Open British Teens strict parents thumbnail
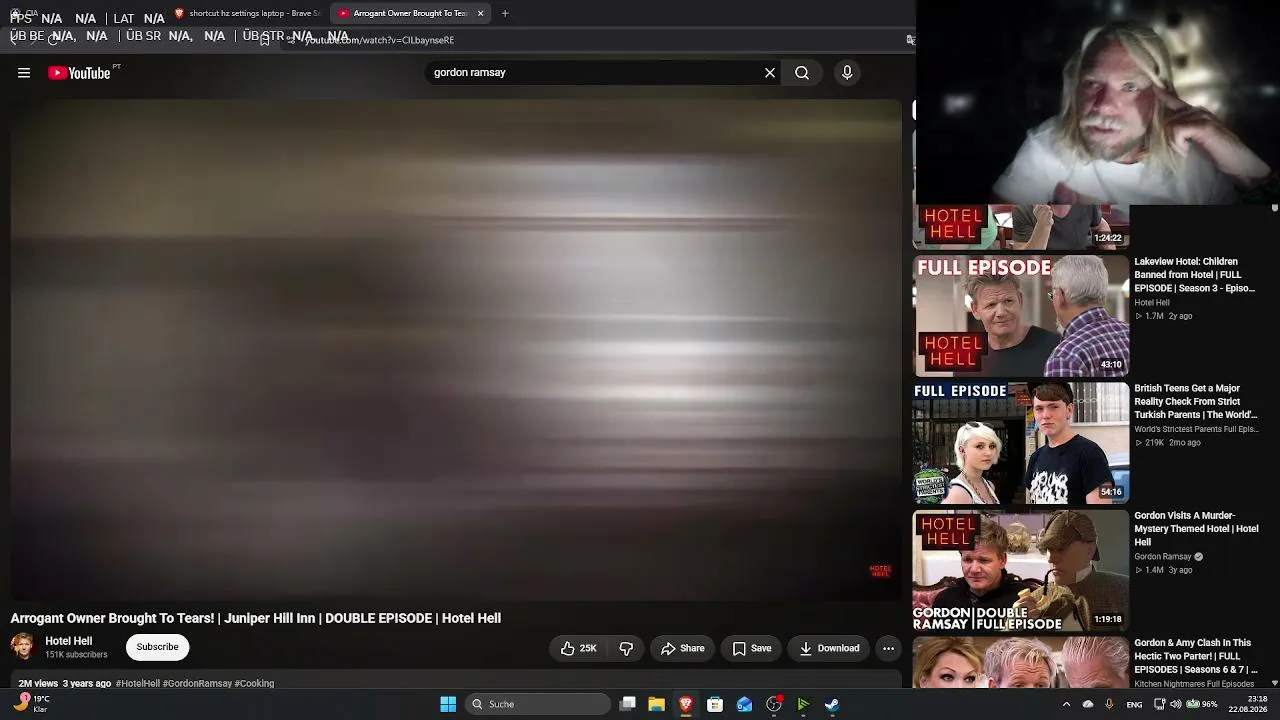This screenshot has height=720, width=1280. pyautogui.click(x=1020, y=443)
